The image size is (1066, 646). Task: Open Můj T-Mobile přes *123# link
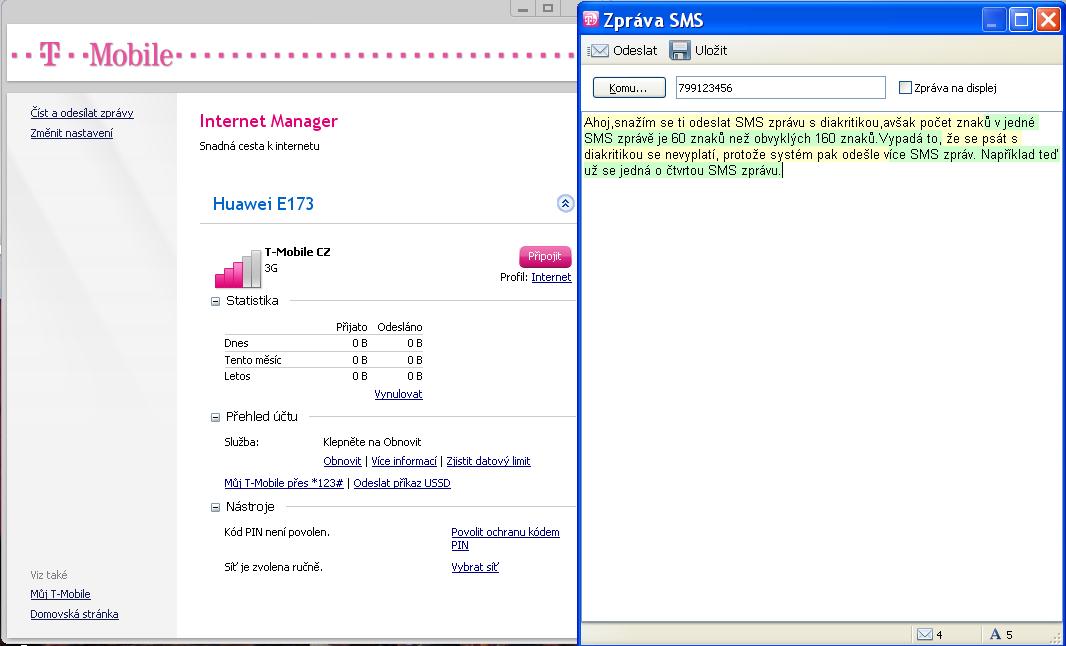(283, 483)
